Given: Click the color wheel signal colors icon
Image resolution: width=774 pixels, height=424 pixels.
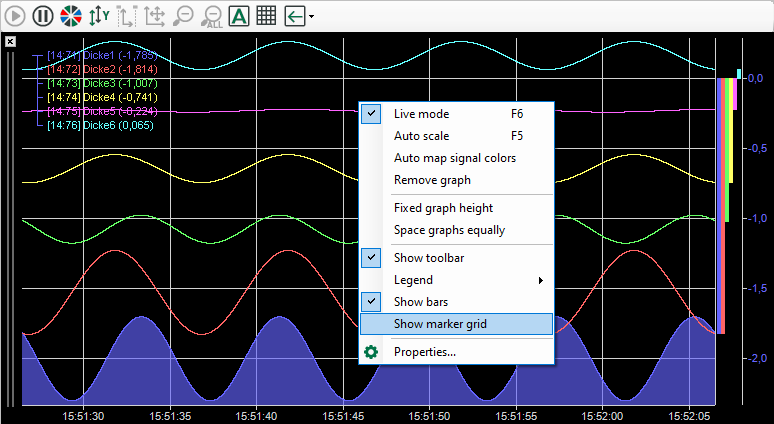Looking at the screenshot, I should pos(70,16).
